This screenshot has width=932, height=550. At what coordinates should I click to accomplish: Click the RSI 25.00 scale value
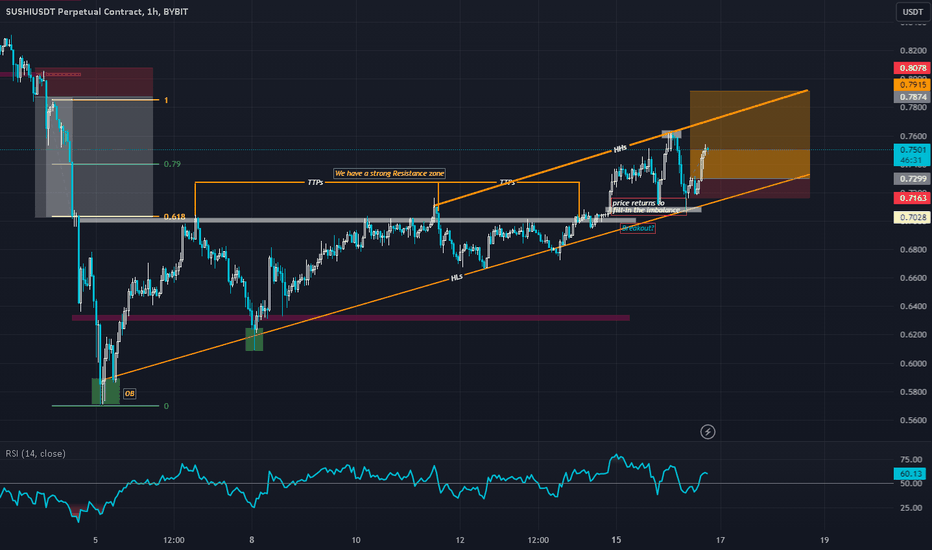tap(911, 508)
